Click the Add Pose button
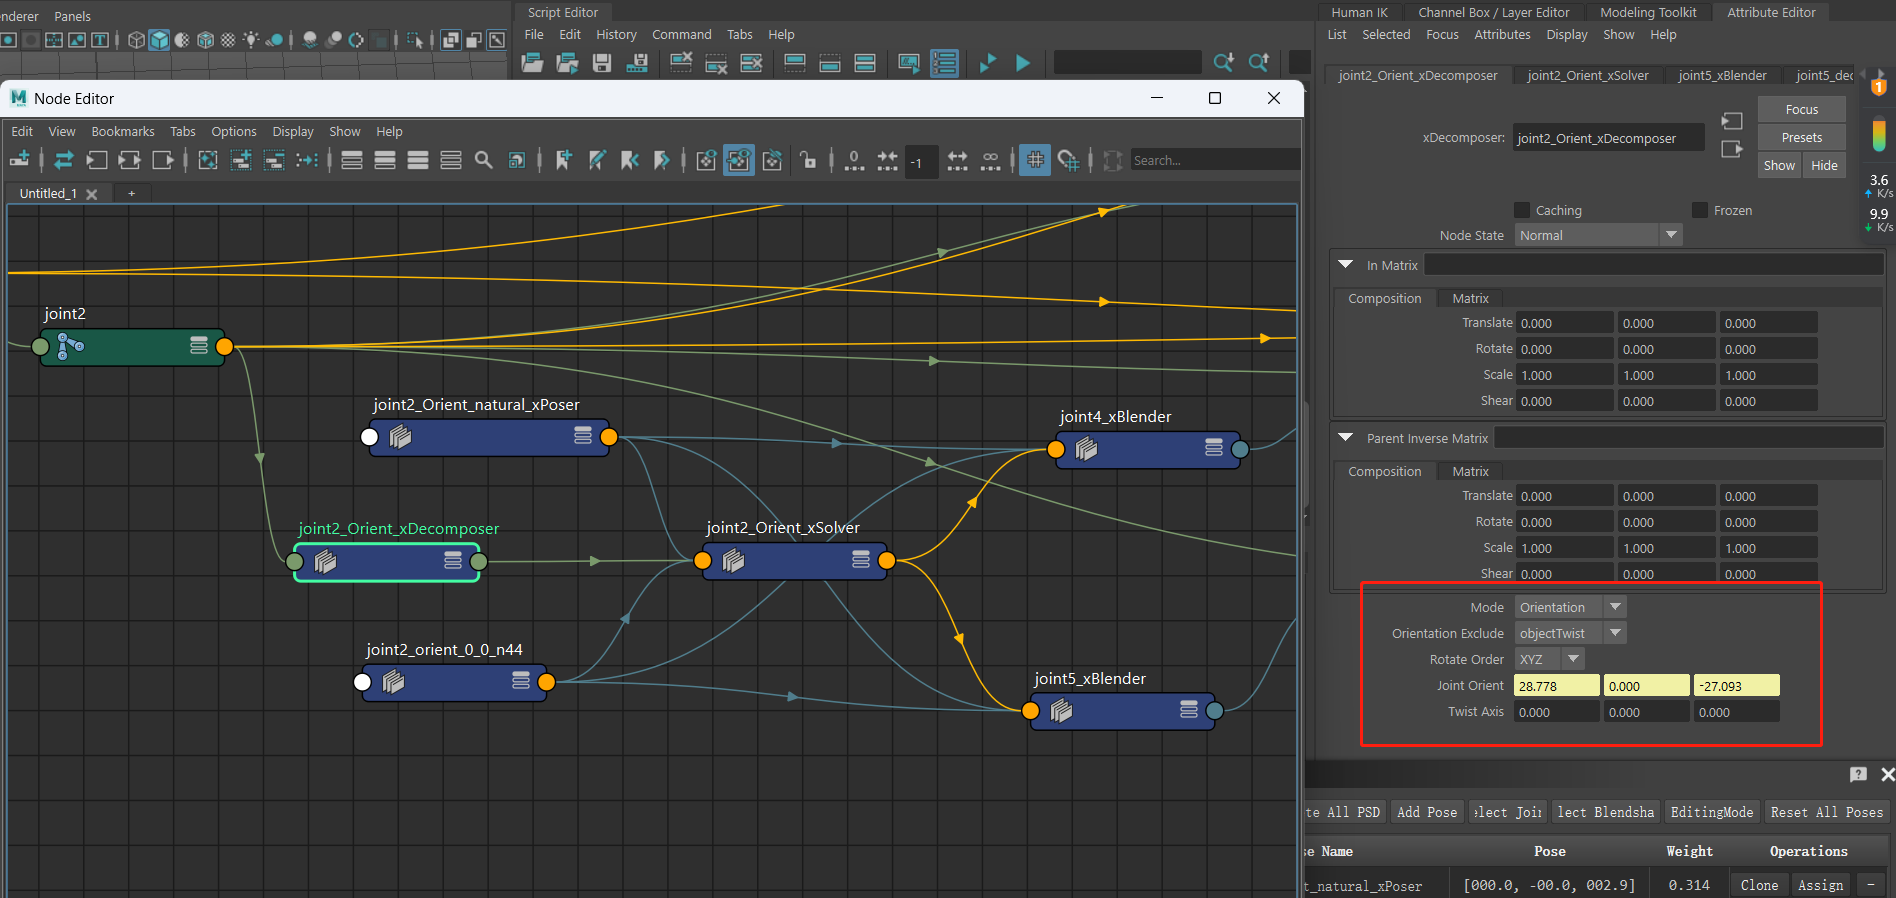 click(1426, 812)
